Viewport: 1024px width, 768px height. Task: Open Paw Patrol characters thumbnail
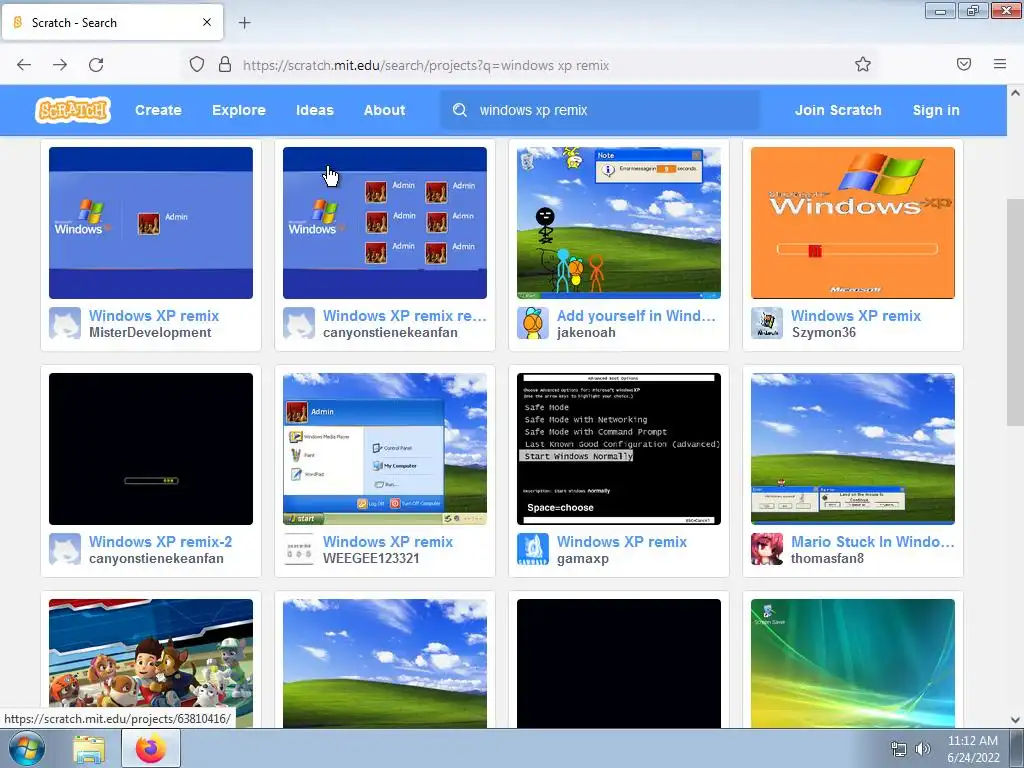(x=151, y=663)
